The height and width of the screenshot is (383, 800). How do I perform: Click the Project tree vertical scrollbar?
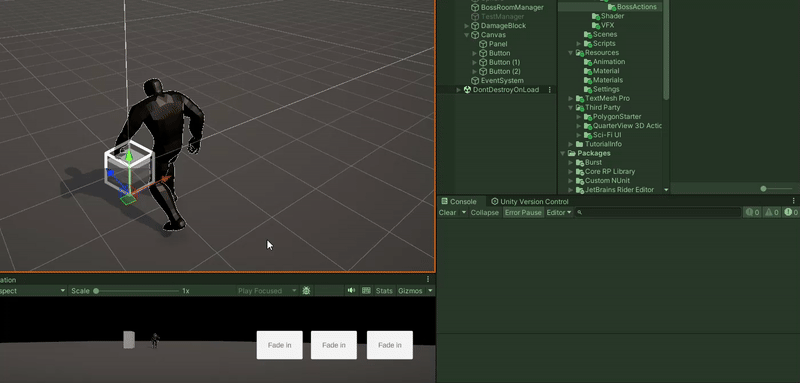click(x=666, y=50)
